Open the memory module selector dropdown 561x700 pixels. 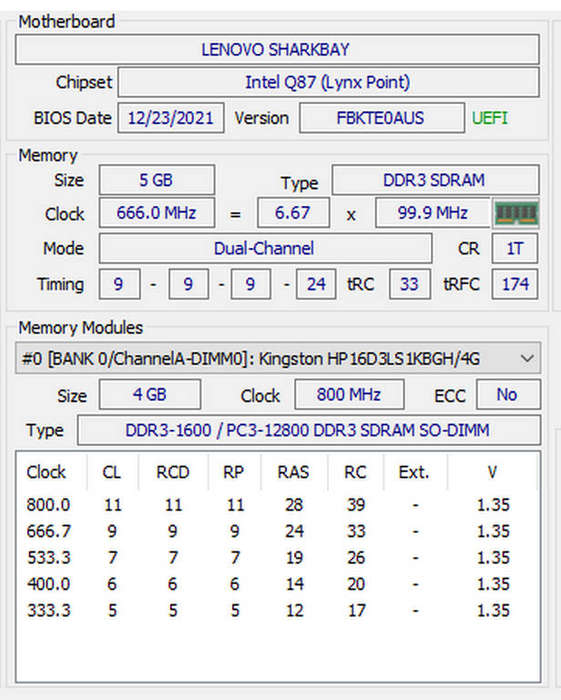point(278,358)
